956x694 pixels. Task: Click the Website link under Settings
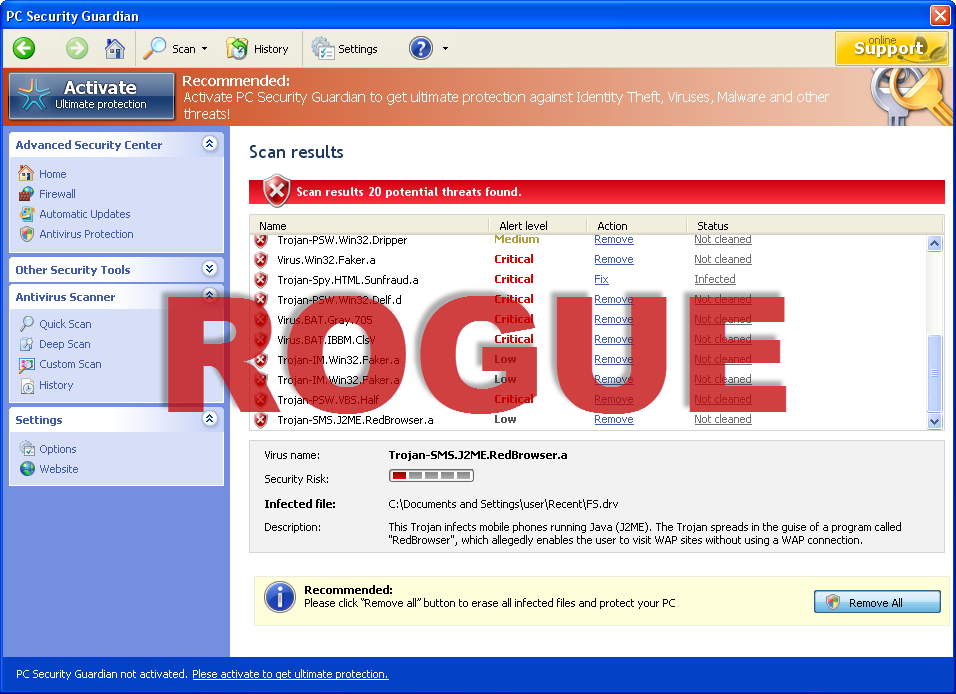click(x=59, y=469)
